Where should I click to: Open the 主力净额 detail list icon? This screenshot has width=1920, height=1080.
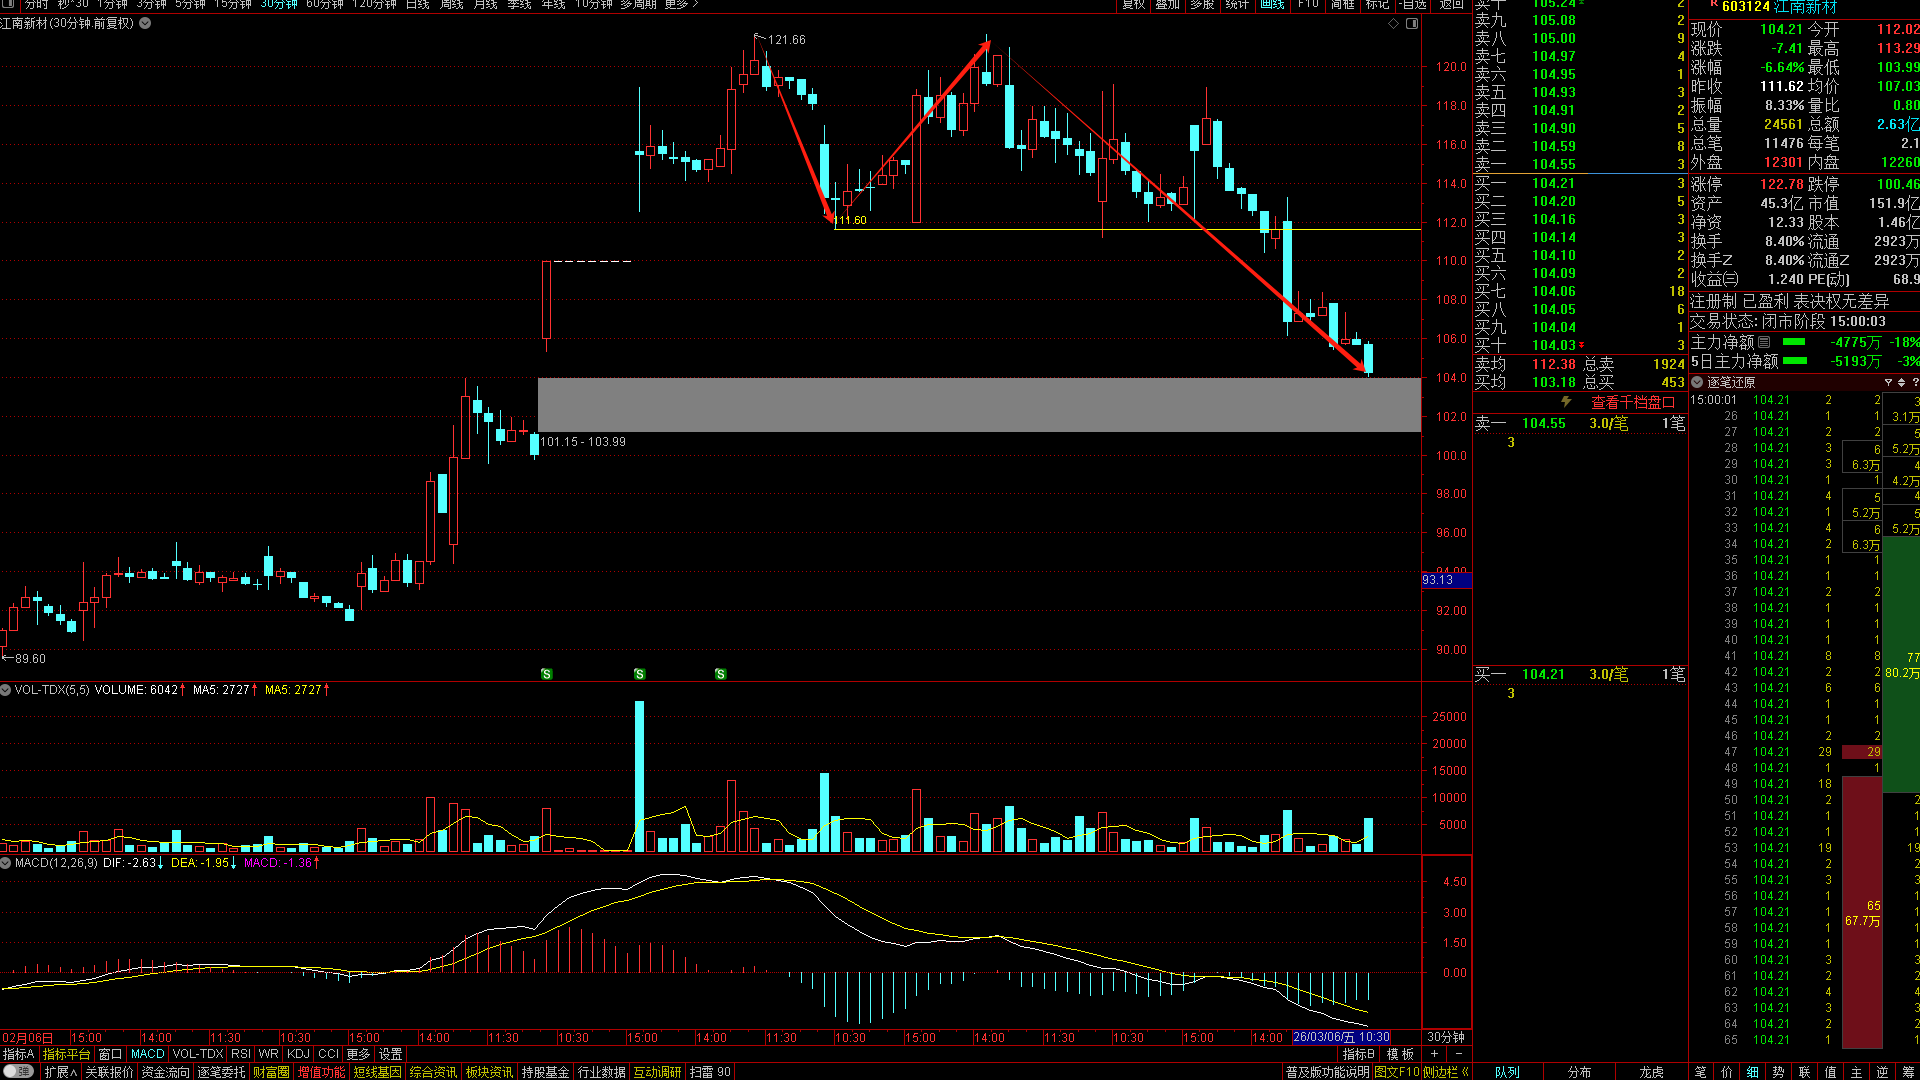(1764, 342)
